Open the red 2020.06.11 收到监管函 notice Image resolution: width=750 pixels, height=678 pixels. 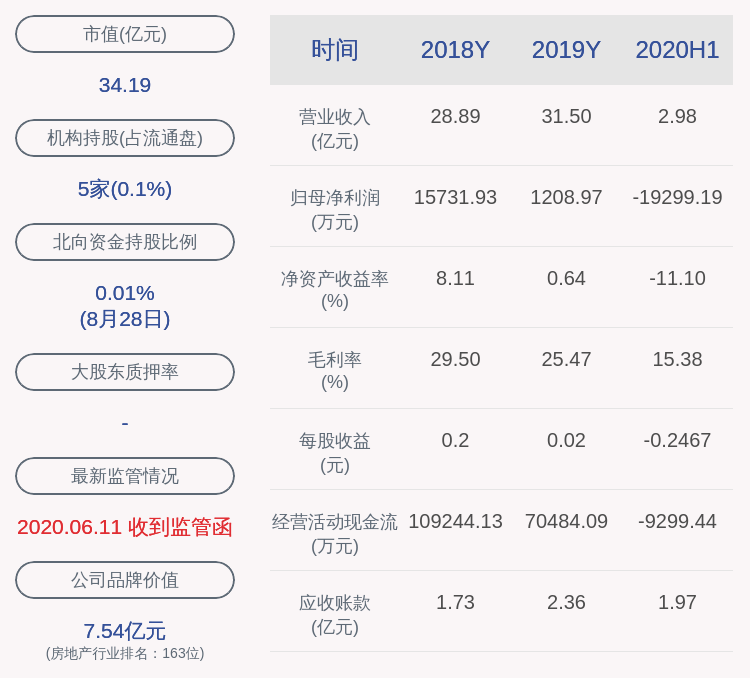[x=125, y=527]
